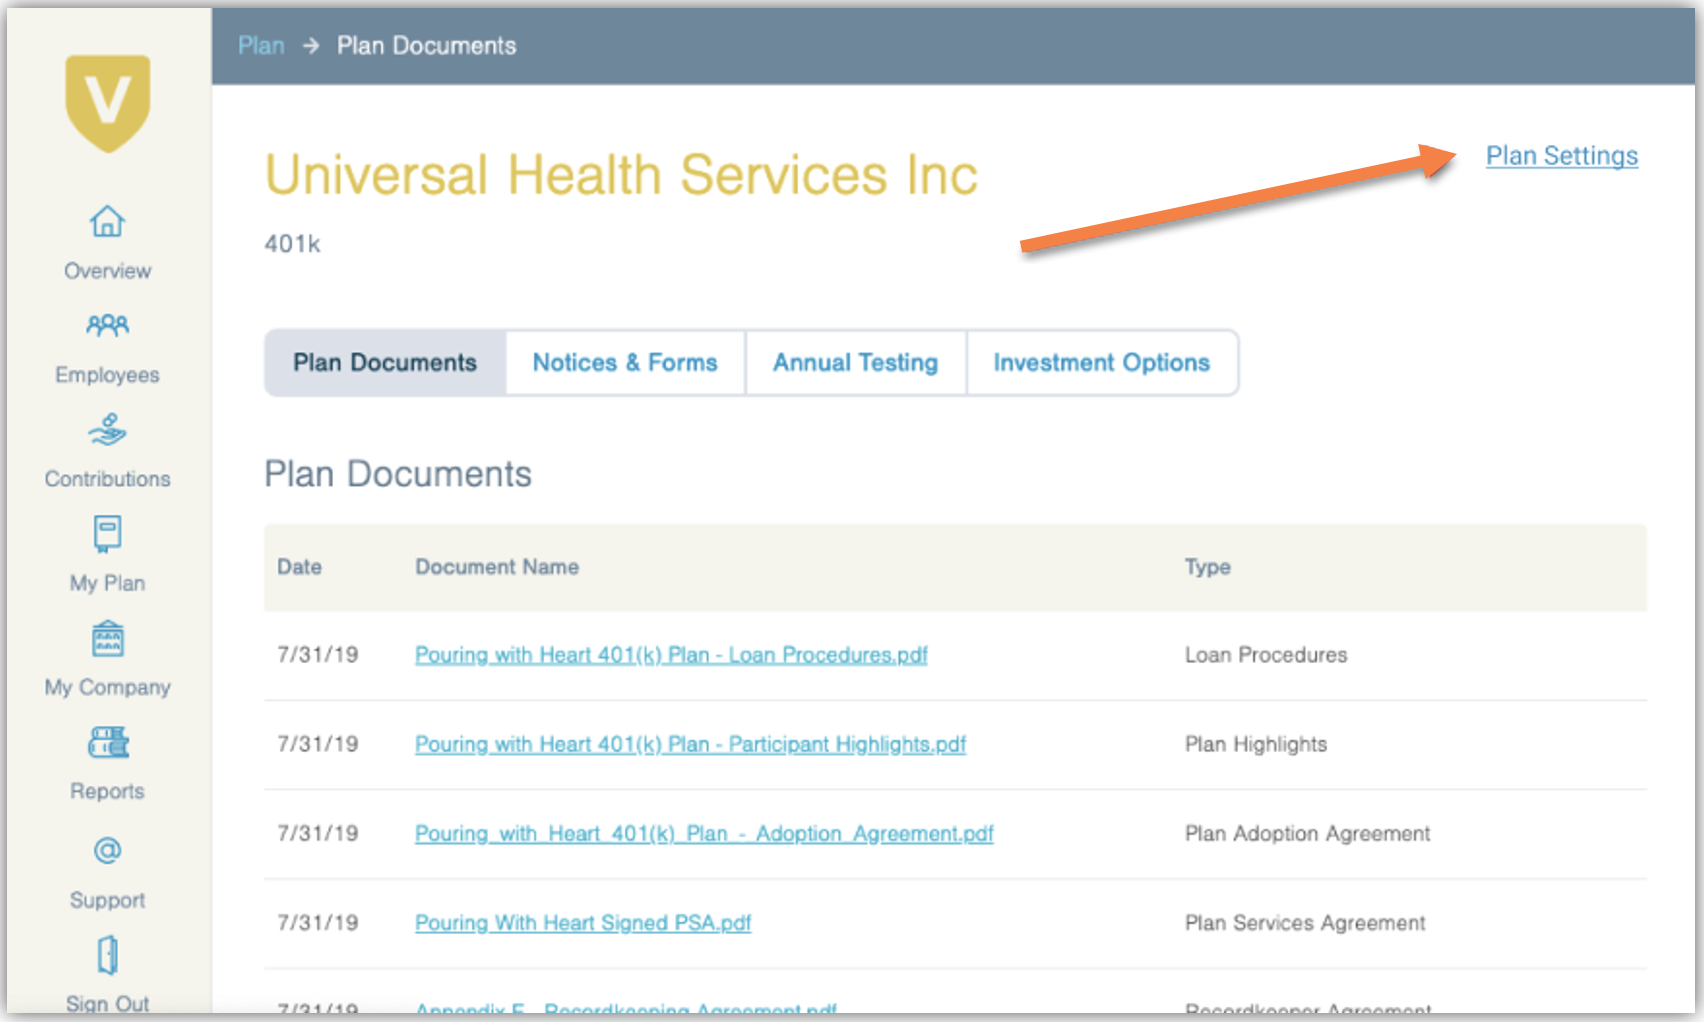Select the Plan Documents tab
Image resolution: width=1704 pixels, height=1022 pixels.
385,363
